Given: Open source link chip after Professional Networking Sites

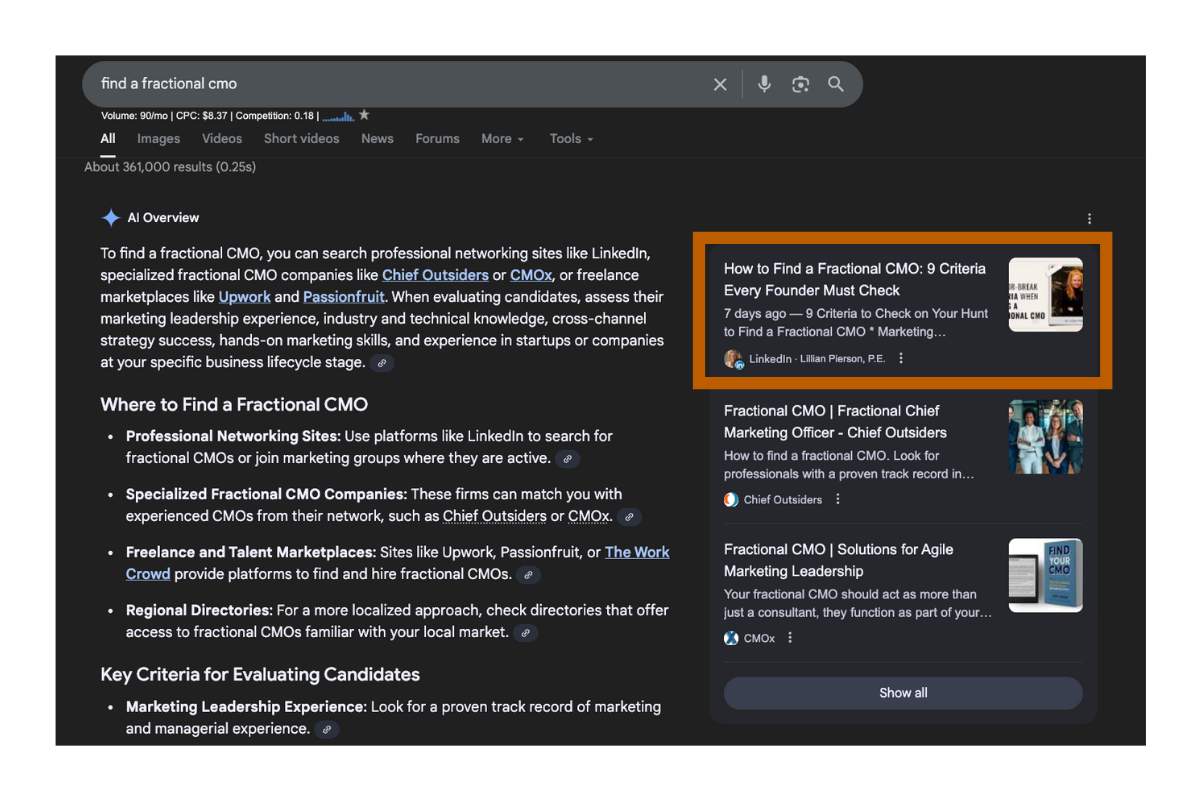Looking at the screenshot, I should [x=567, y=459].
